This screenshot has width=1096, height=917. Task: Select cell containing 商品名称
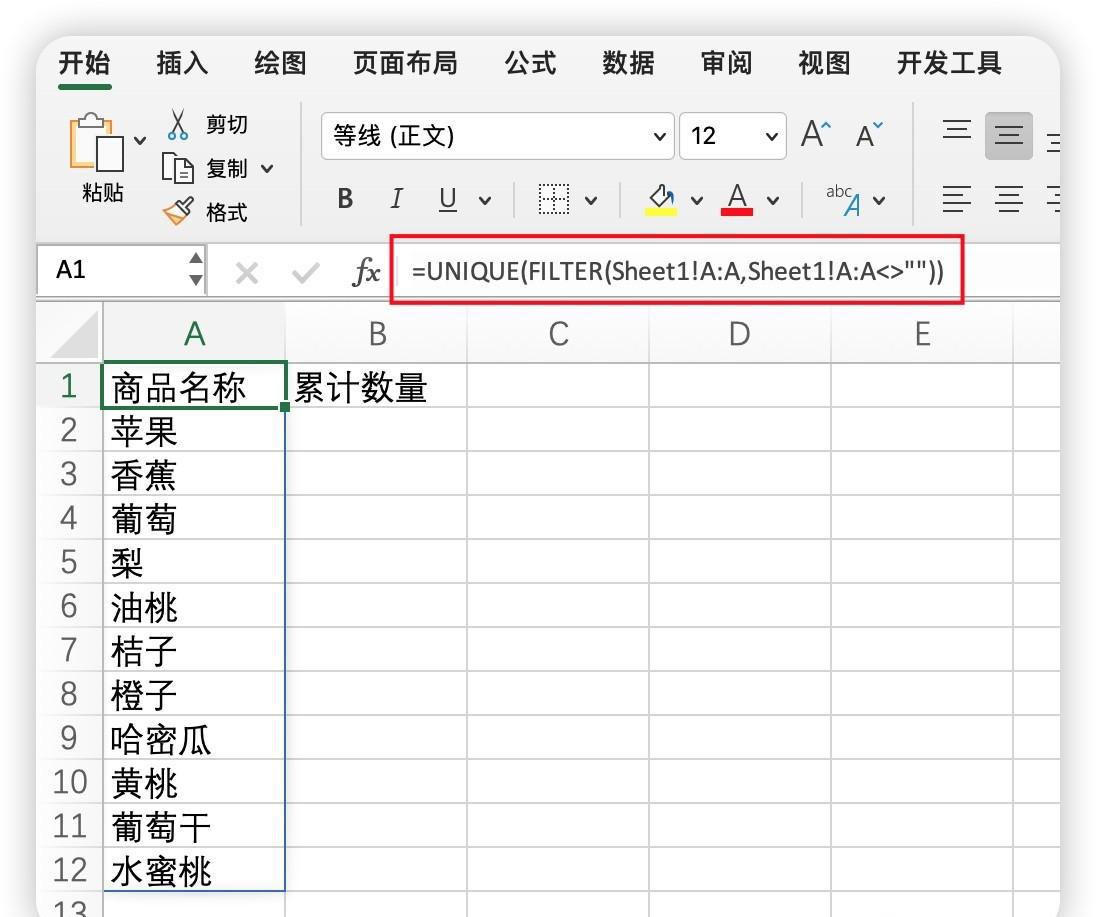[194, 385]
